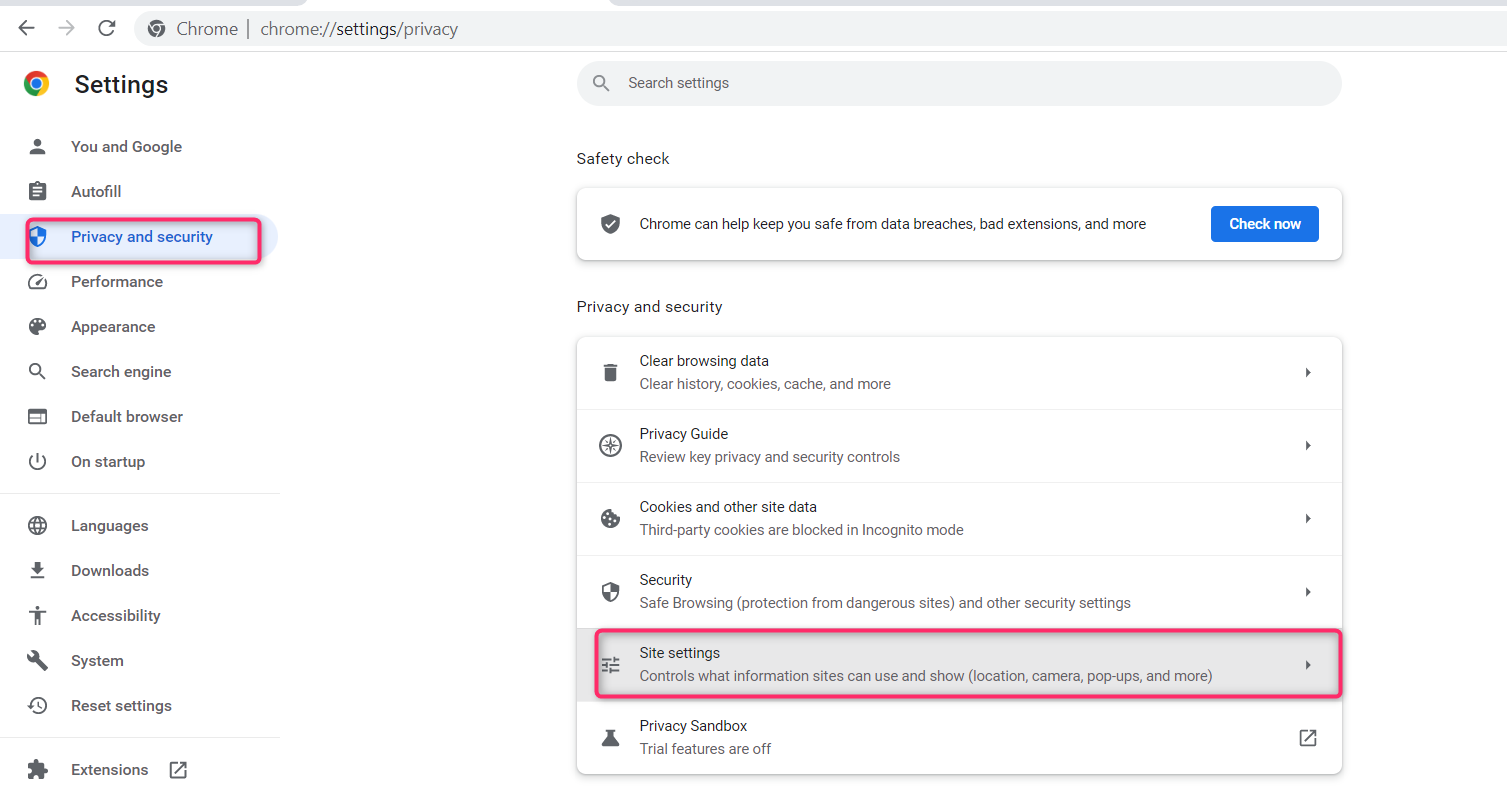Click the Downloads arrow icon in sidebar

pyautogui.click(x=37, y=571)
